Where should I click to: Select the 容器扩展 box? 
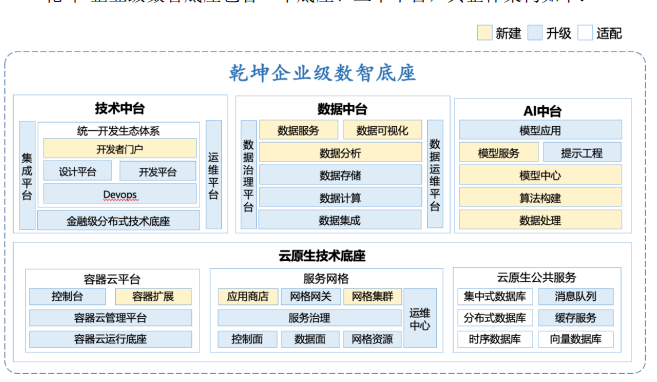[153, 297]
